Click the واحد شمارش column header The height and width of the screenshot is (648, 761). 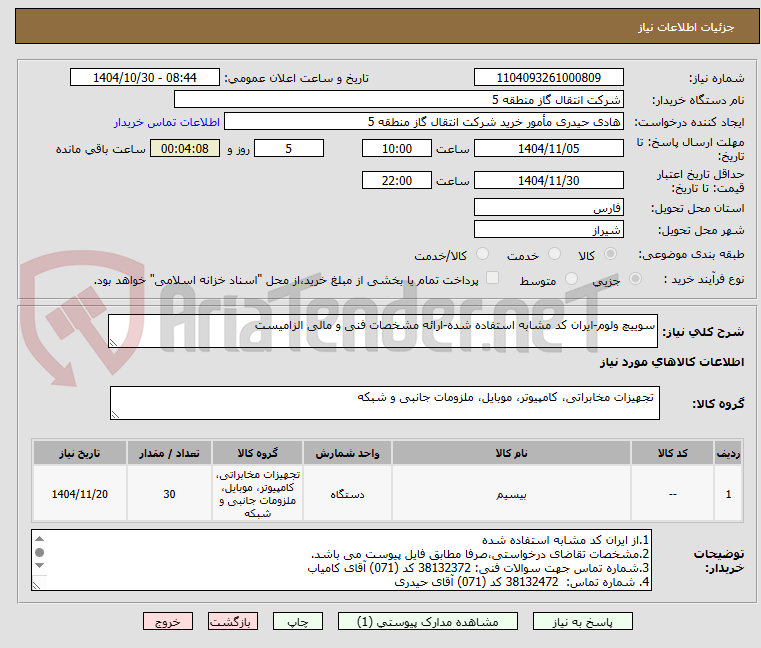pos(347,453)
